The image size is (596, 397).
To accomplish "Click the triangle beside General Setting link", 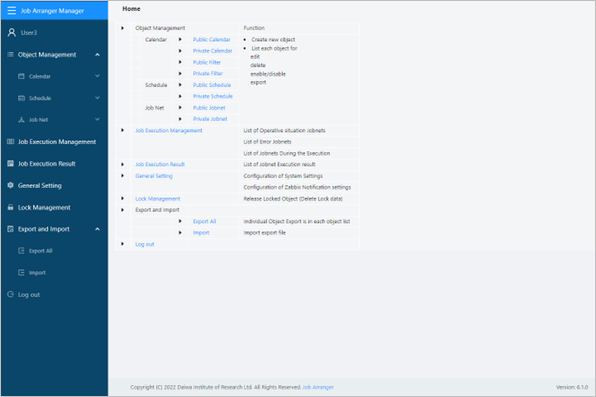I will pyautogui.click(x=122, y=176).
